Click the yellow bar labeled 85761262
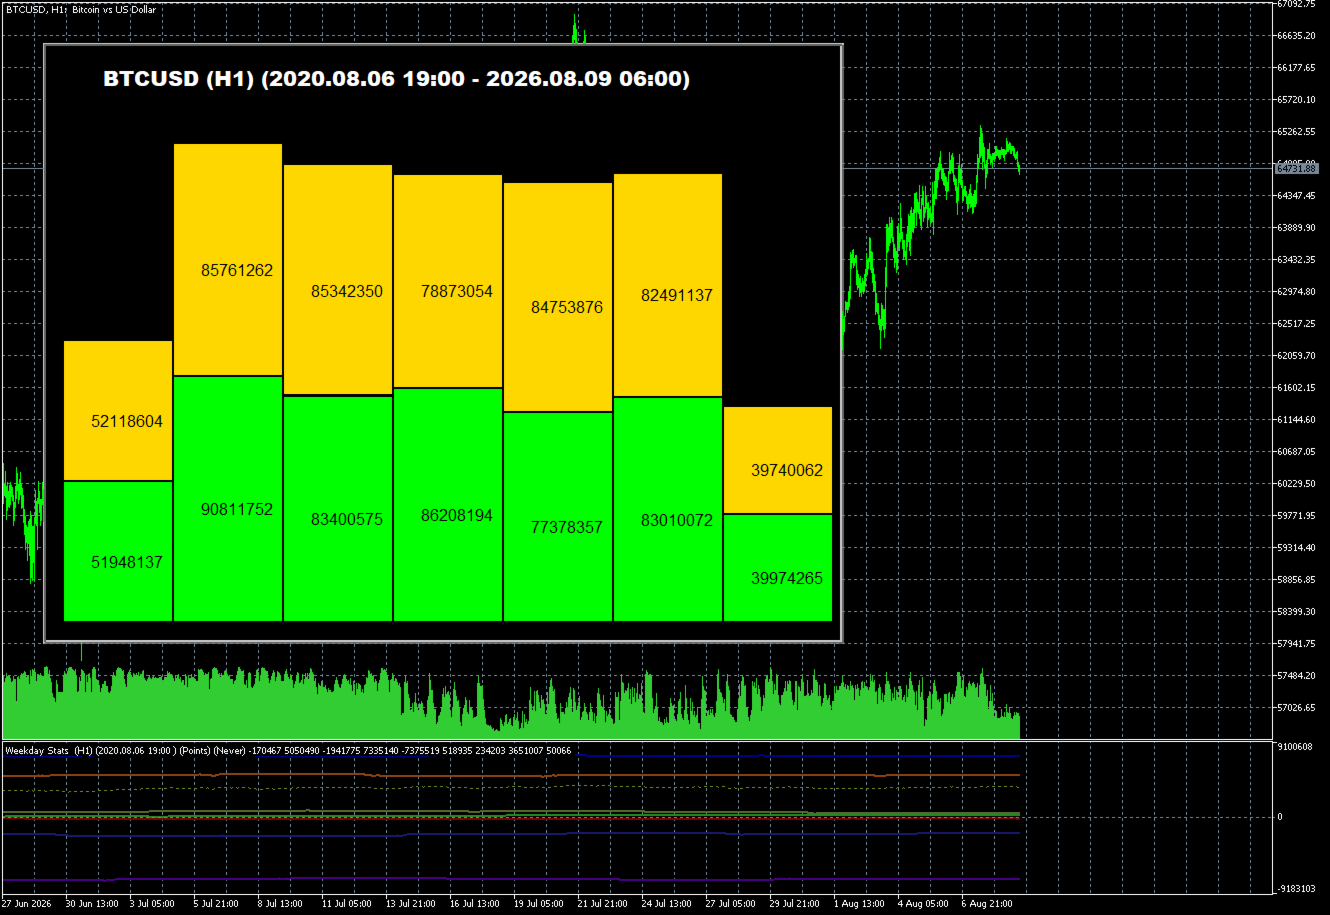 228,260
